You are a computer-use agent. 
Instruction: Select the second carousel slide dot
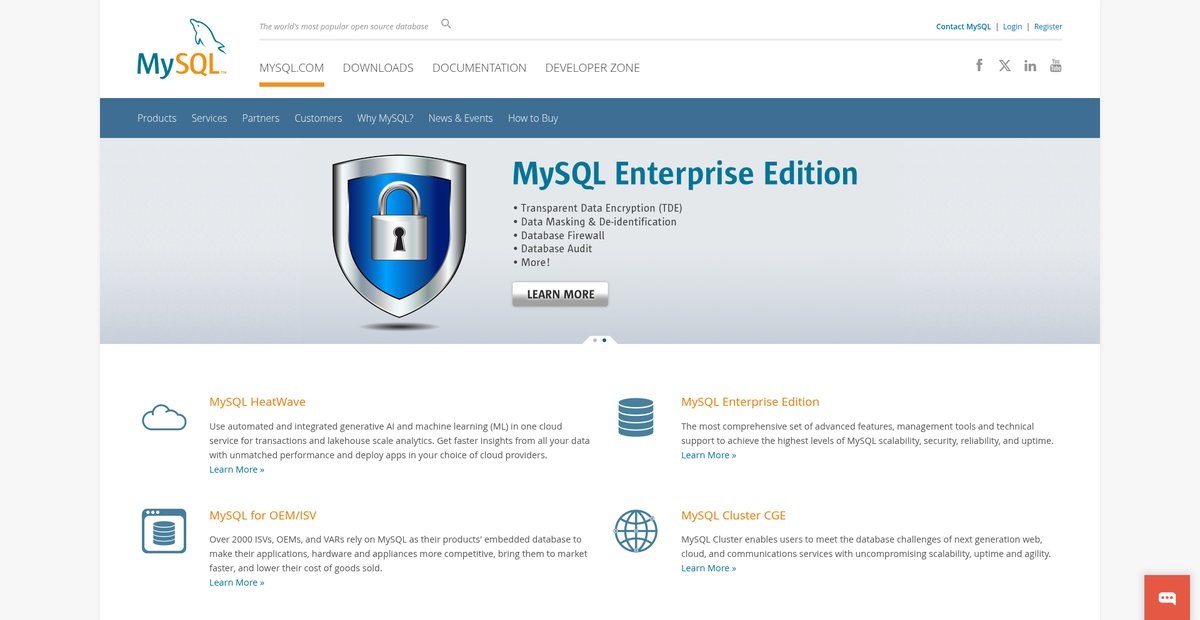coord(604,340)
